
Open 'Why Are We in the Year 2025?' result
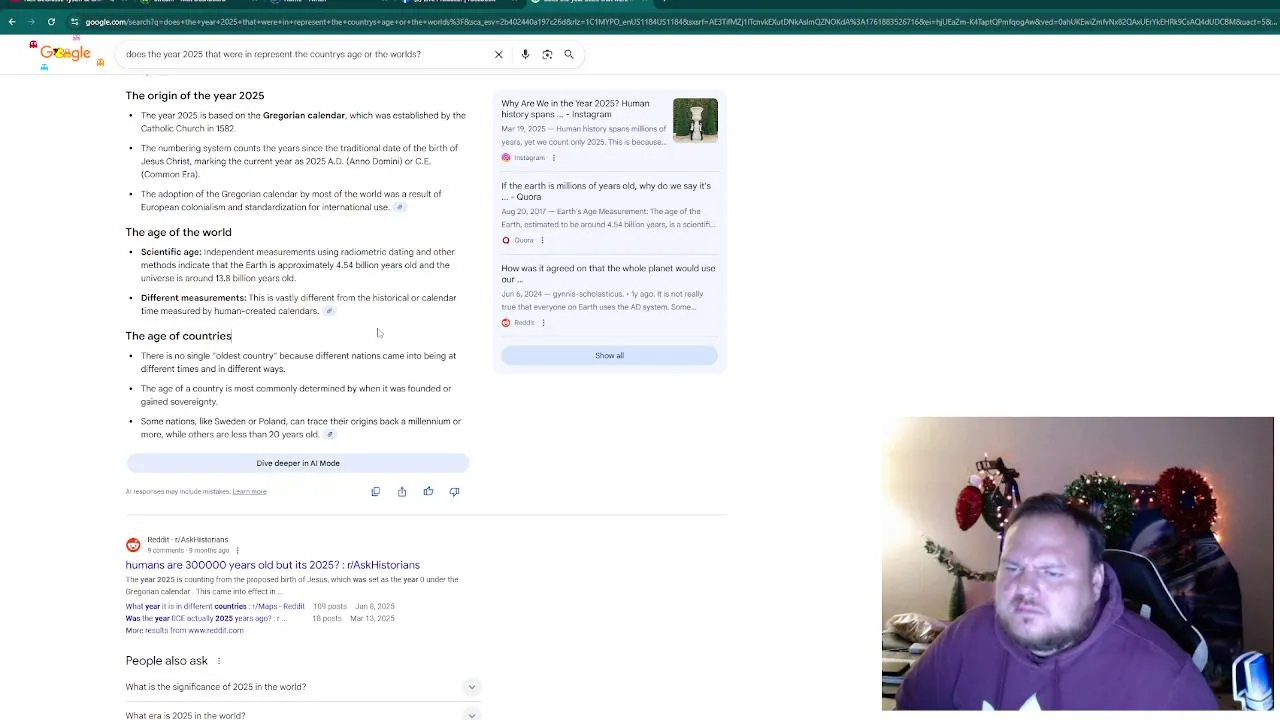tap(575, 109)
